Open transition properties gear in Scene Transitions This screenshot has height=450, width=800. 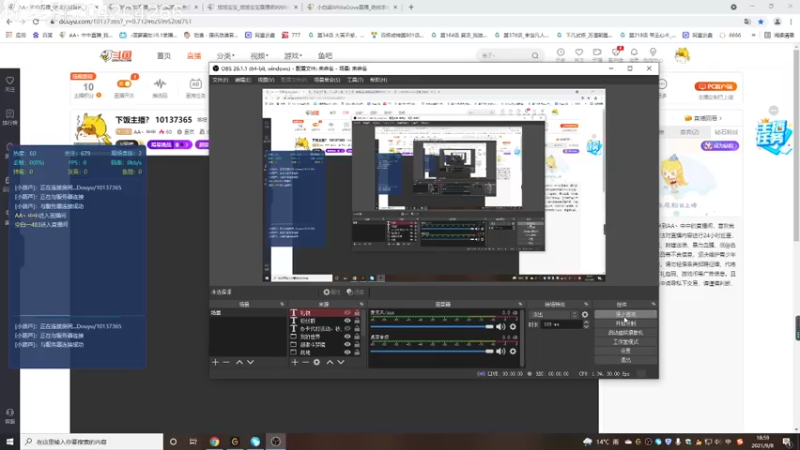(585, 314)
